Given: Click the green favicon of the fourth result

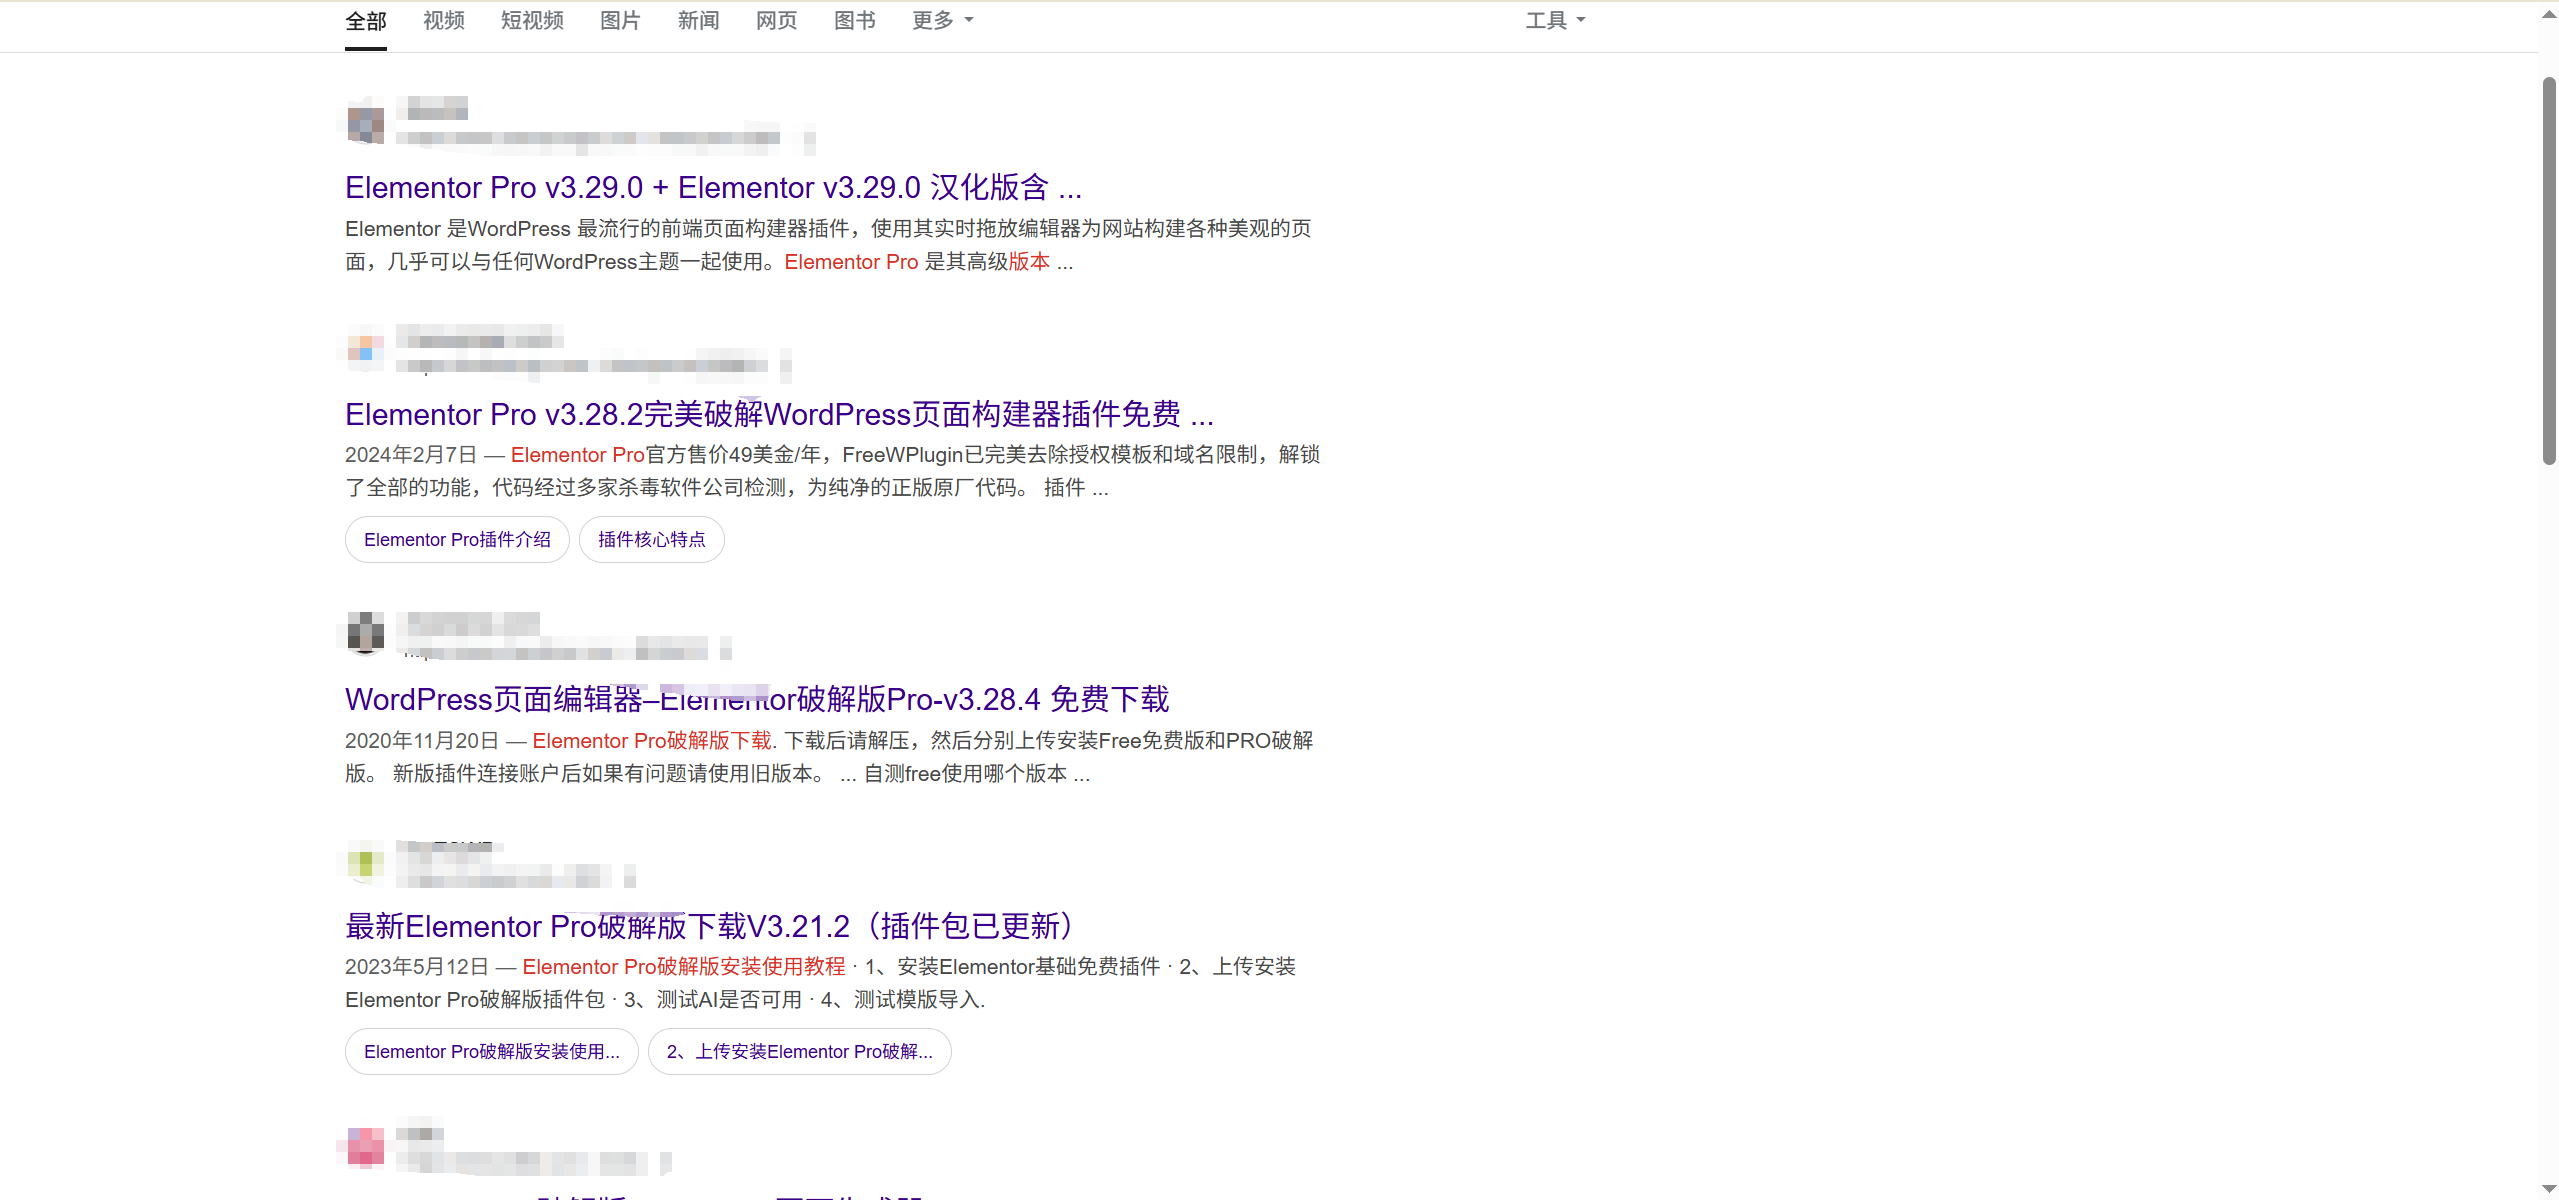Looking at the screenshot, I should pyautogui.click(x=365, y=862).
